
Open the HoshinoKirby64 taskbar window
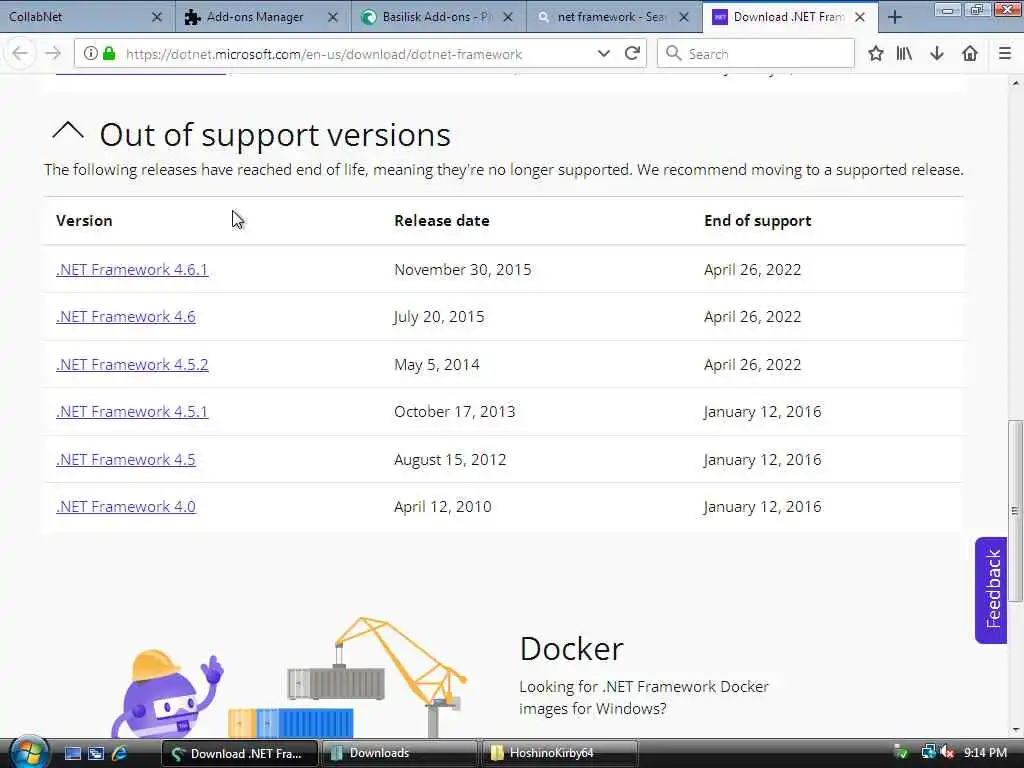(559, 754)
